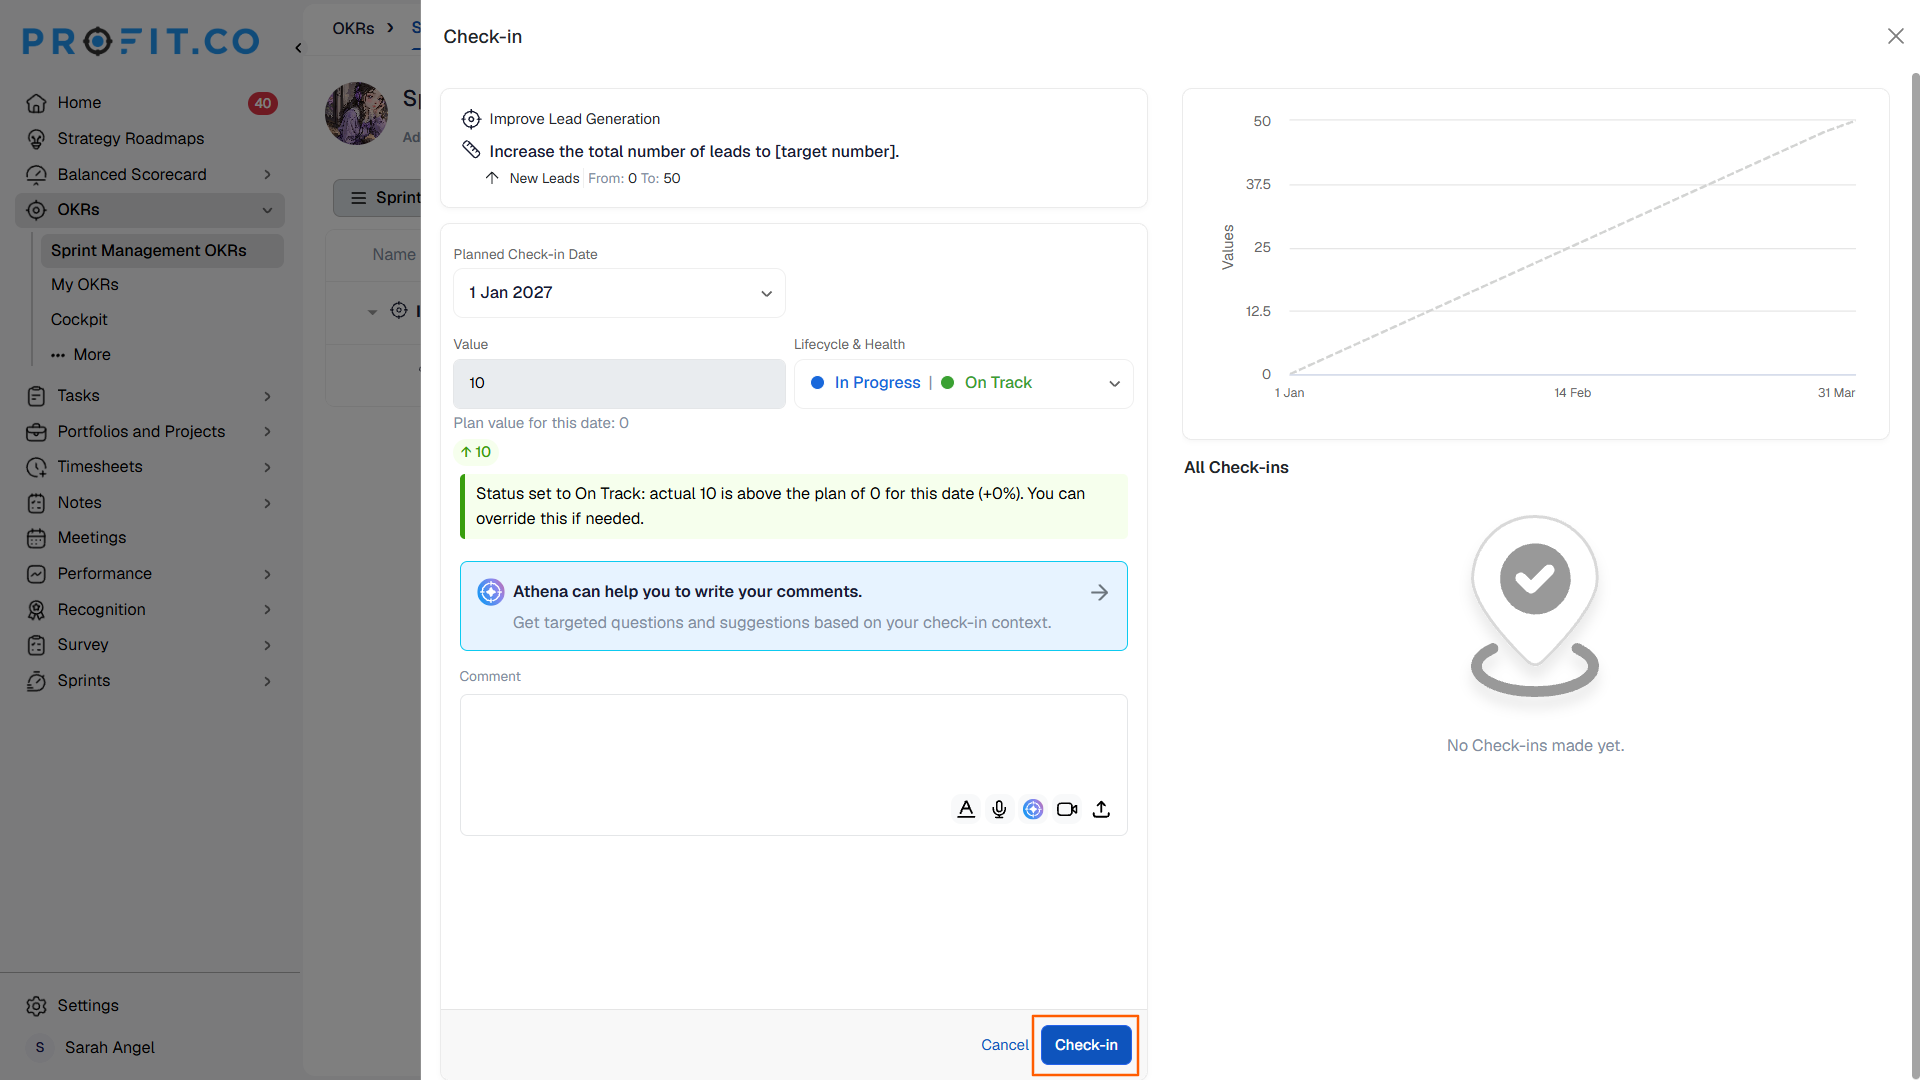Image resolution: width=1920 pixels, height=1080 pixels.
Task: Click the arrow on the Athena help banner
Action: tap(1099, 593)
